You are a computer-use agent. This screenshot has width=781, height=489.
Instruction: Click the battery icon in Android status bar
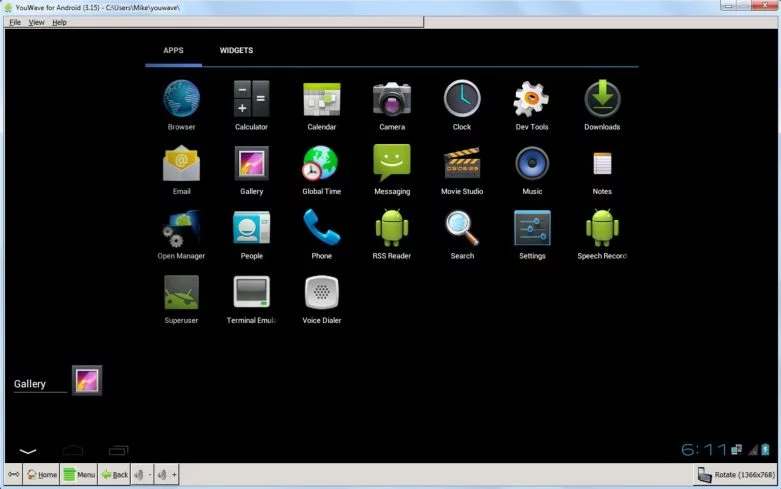[765, 450]
